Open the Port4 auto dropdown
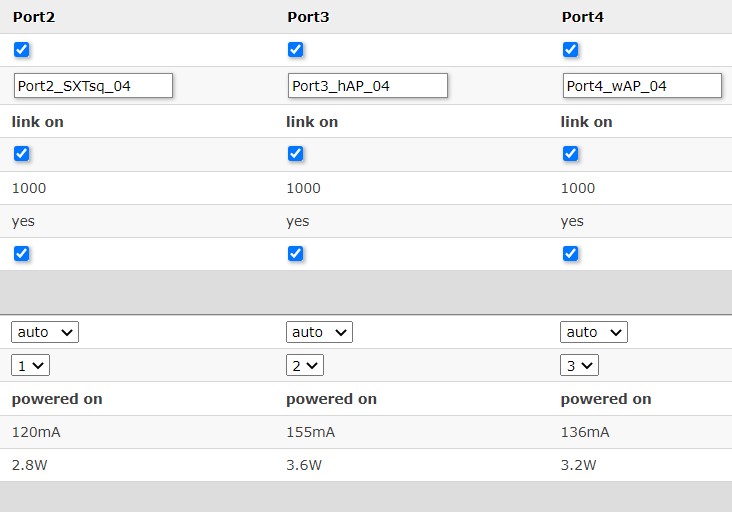The image size is (732, 512). (x=593, y=332)
